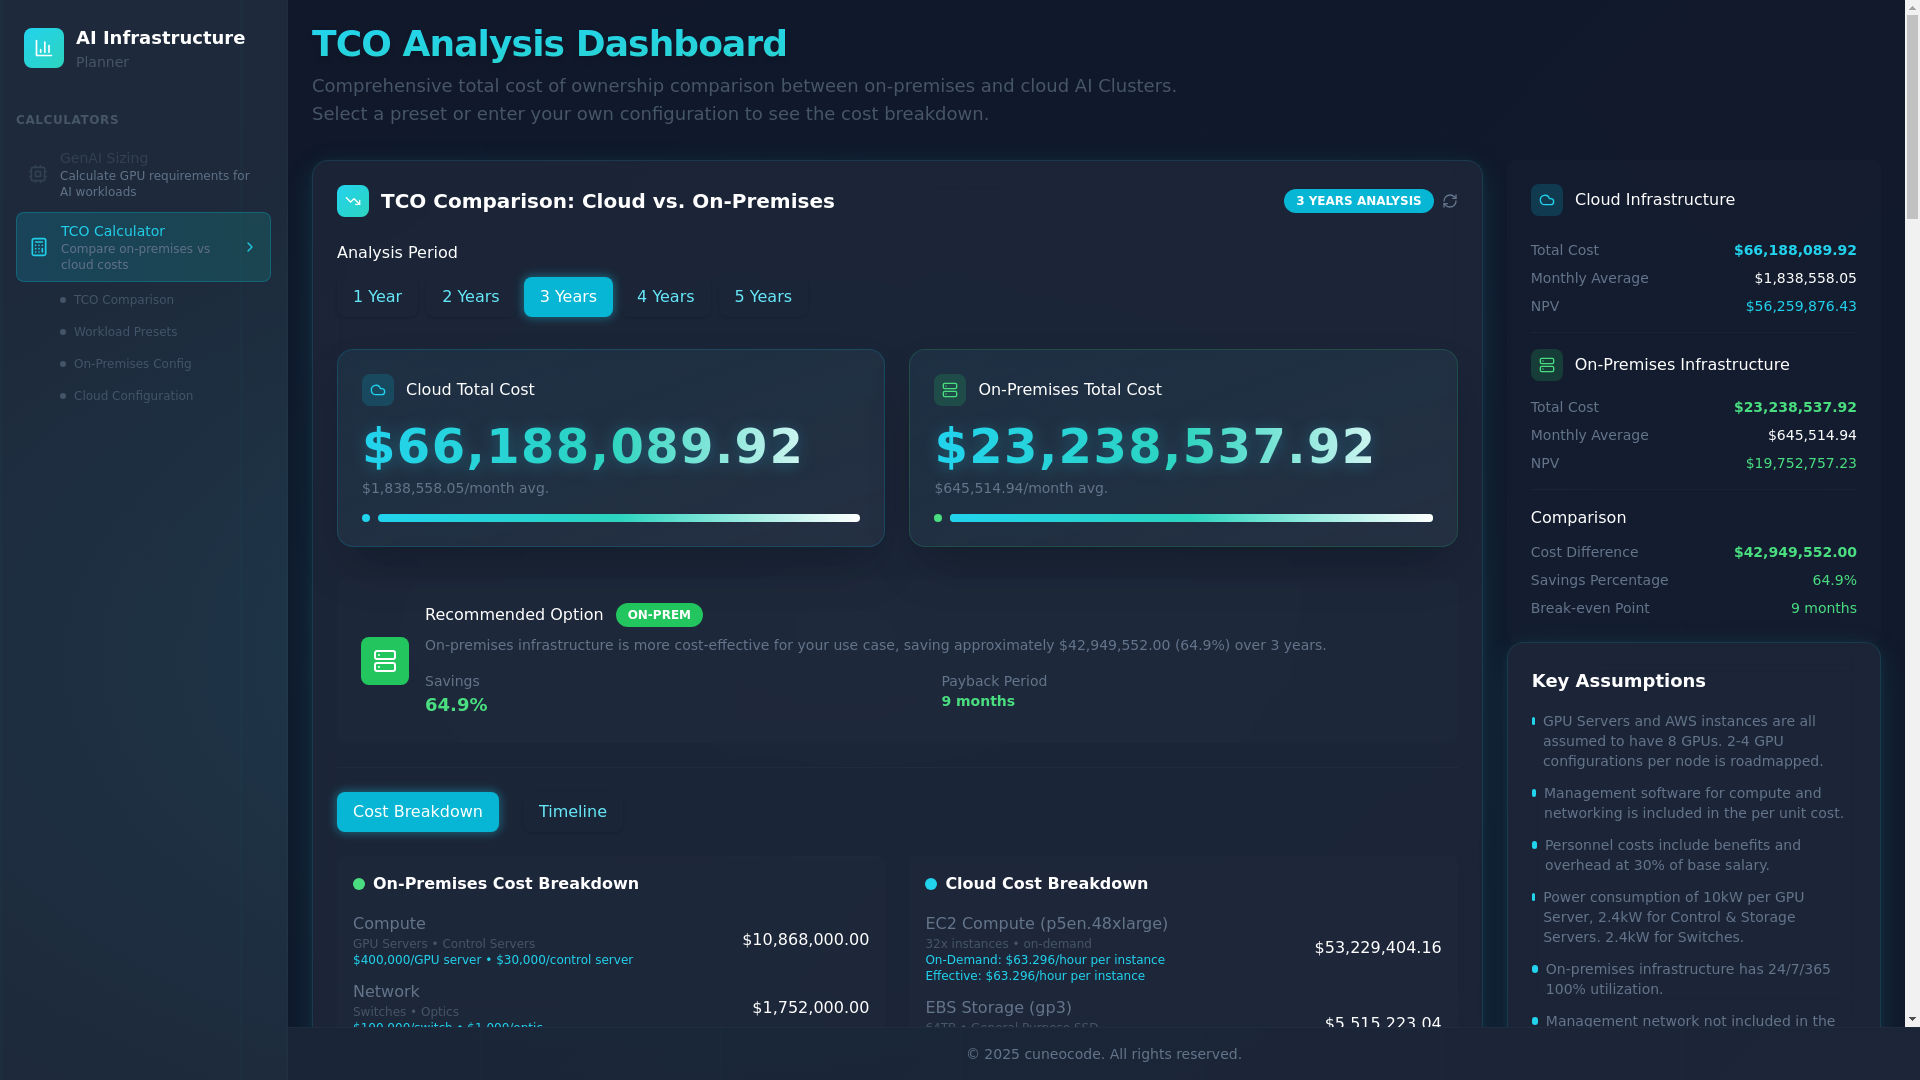Screen dimensions: 1920x1080
Task: Click the cyan dot by Cloud Cost Breakdown
Action: 931,884
